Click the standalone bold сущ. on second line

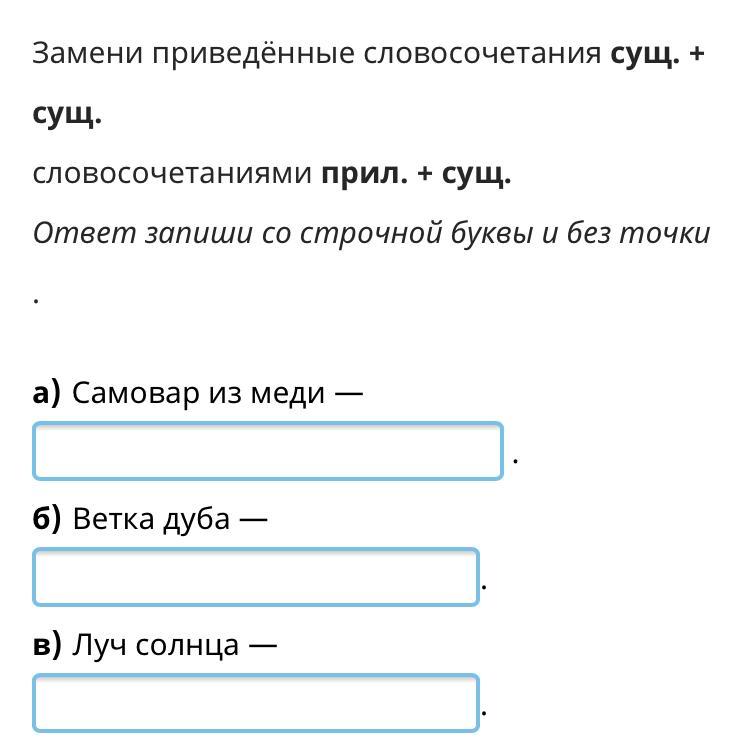67,115
